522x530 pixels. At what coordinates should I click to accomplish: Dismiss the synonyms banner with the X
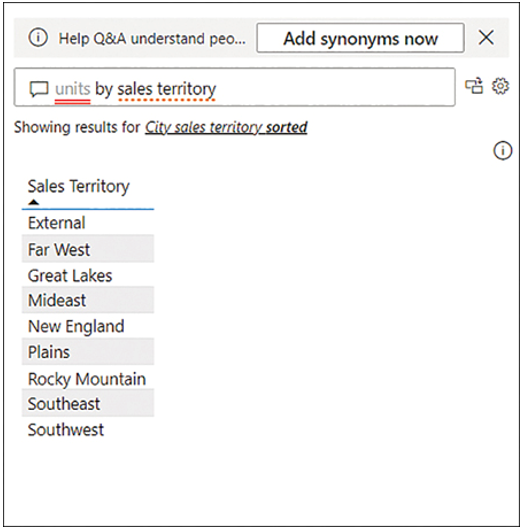(486, 38)
